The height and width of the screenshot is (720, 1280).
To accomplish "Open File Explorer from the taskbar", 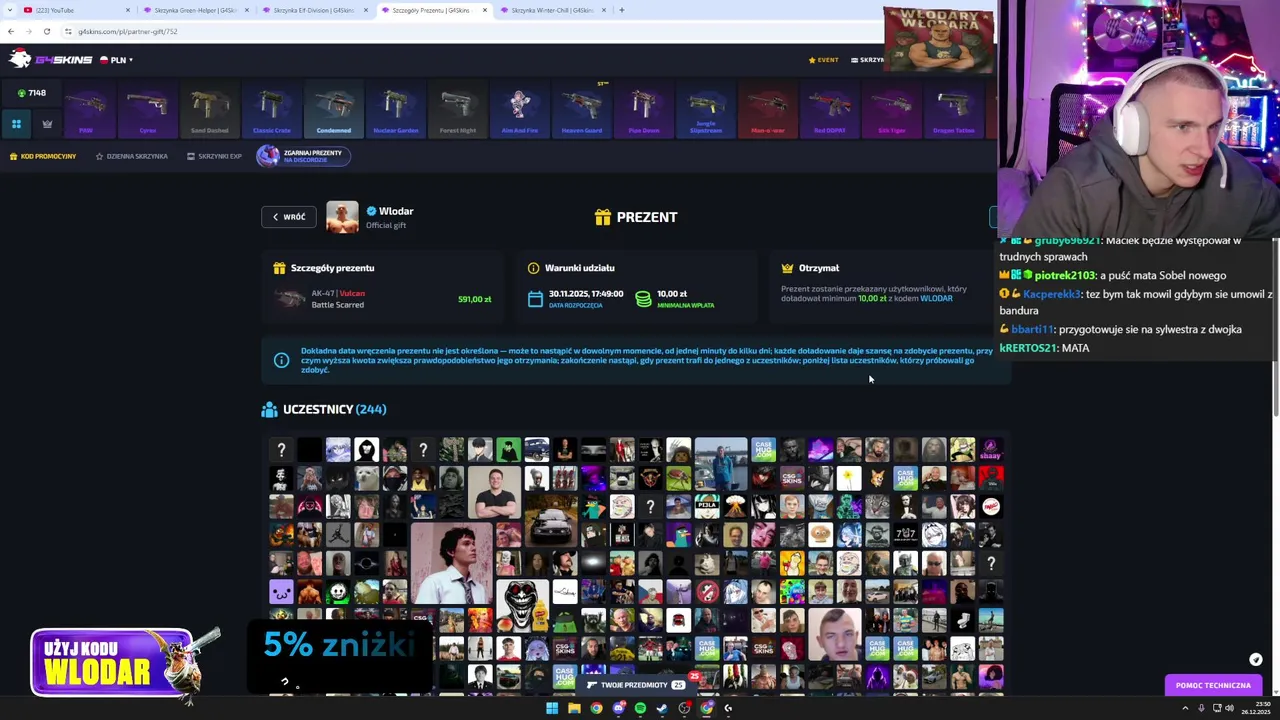I will pos(574,708).
